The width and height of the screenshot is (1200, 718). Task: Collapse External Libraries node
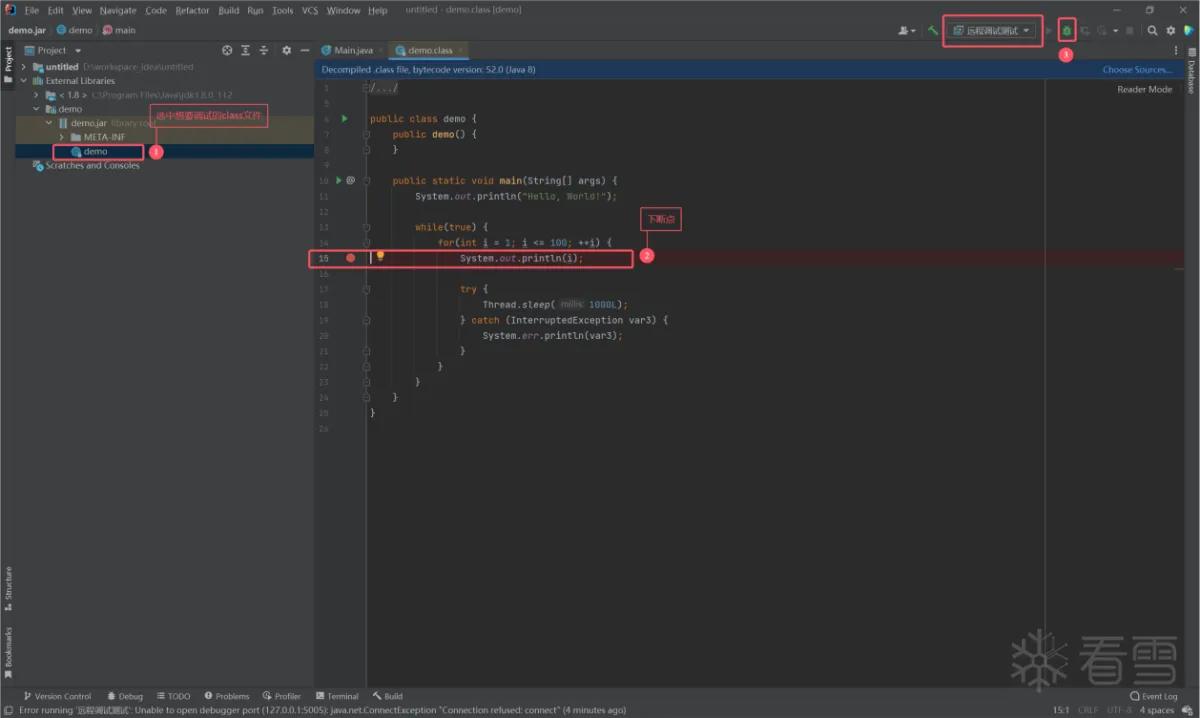click(x=23, y=81)
